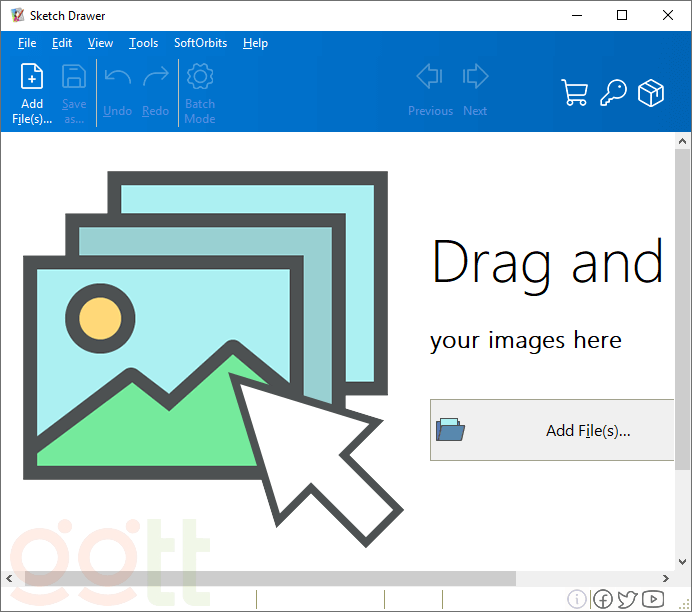Open the SoftOrbits menu
The width and height of the screenshot is (692, 612).
(200, 43)
